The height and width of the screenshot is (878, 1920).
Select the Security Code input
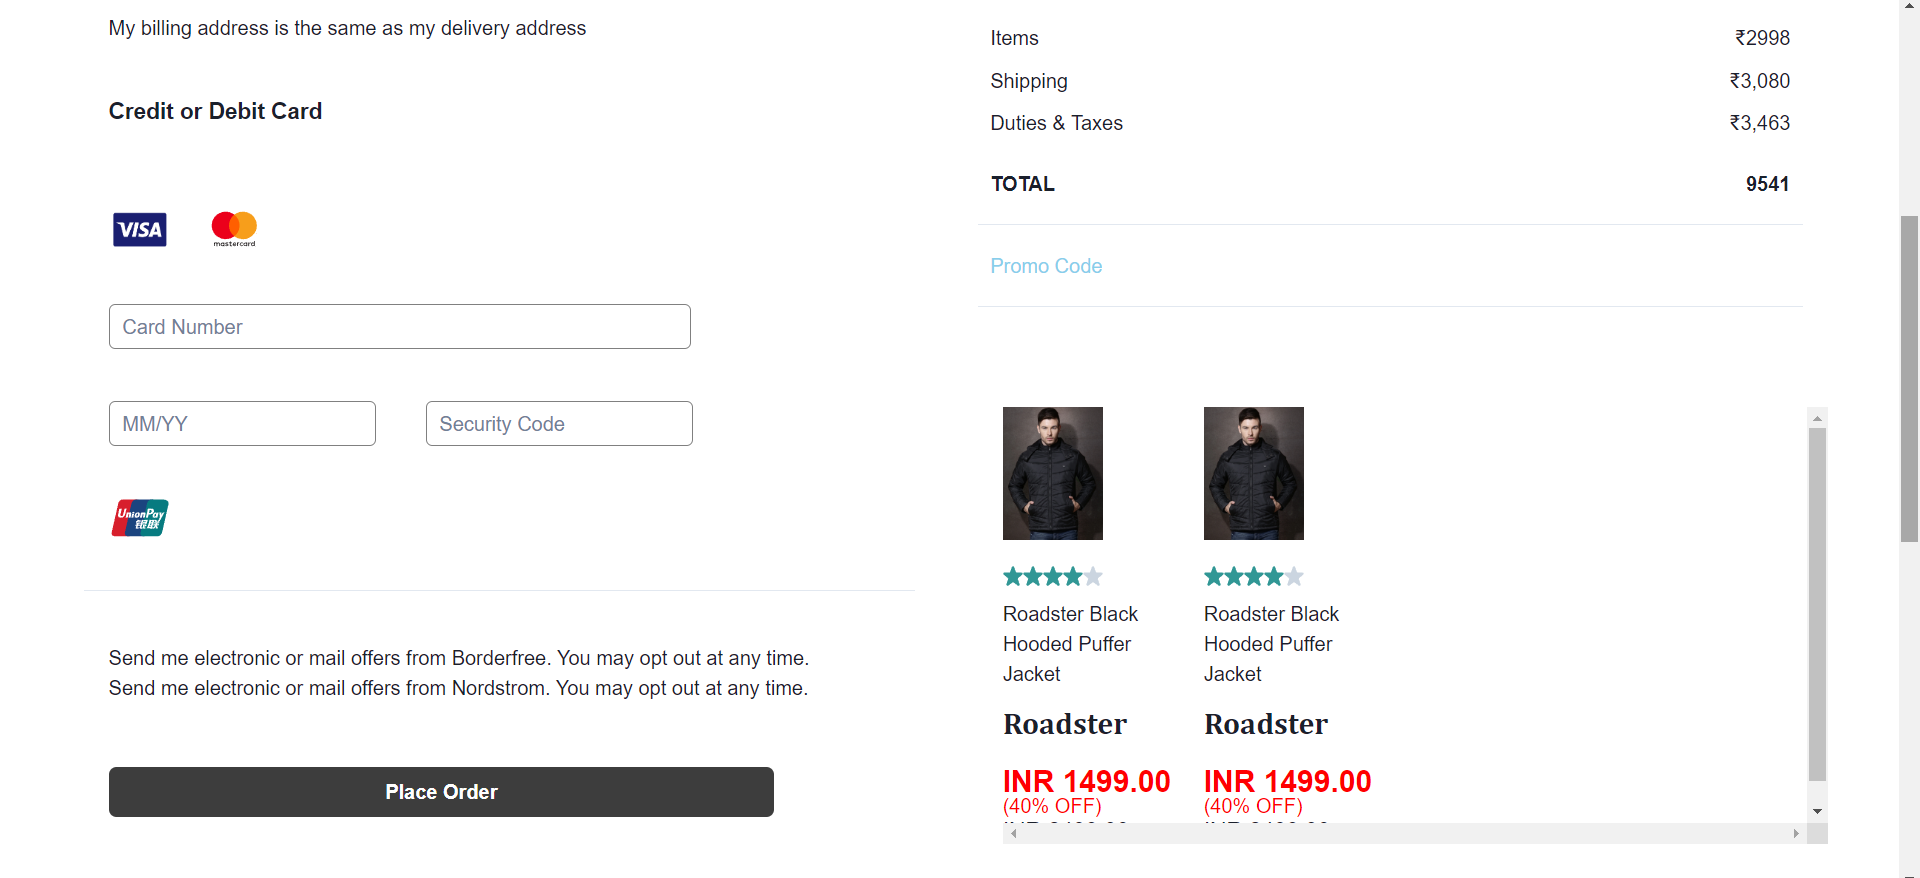point(559,424)
